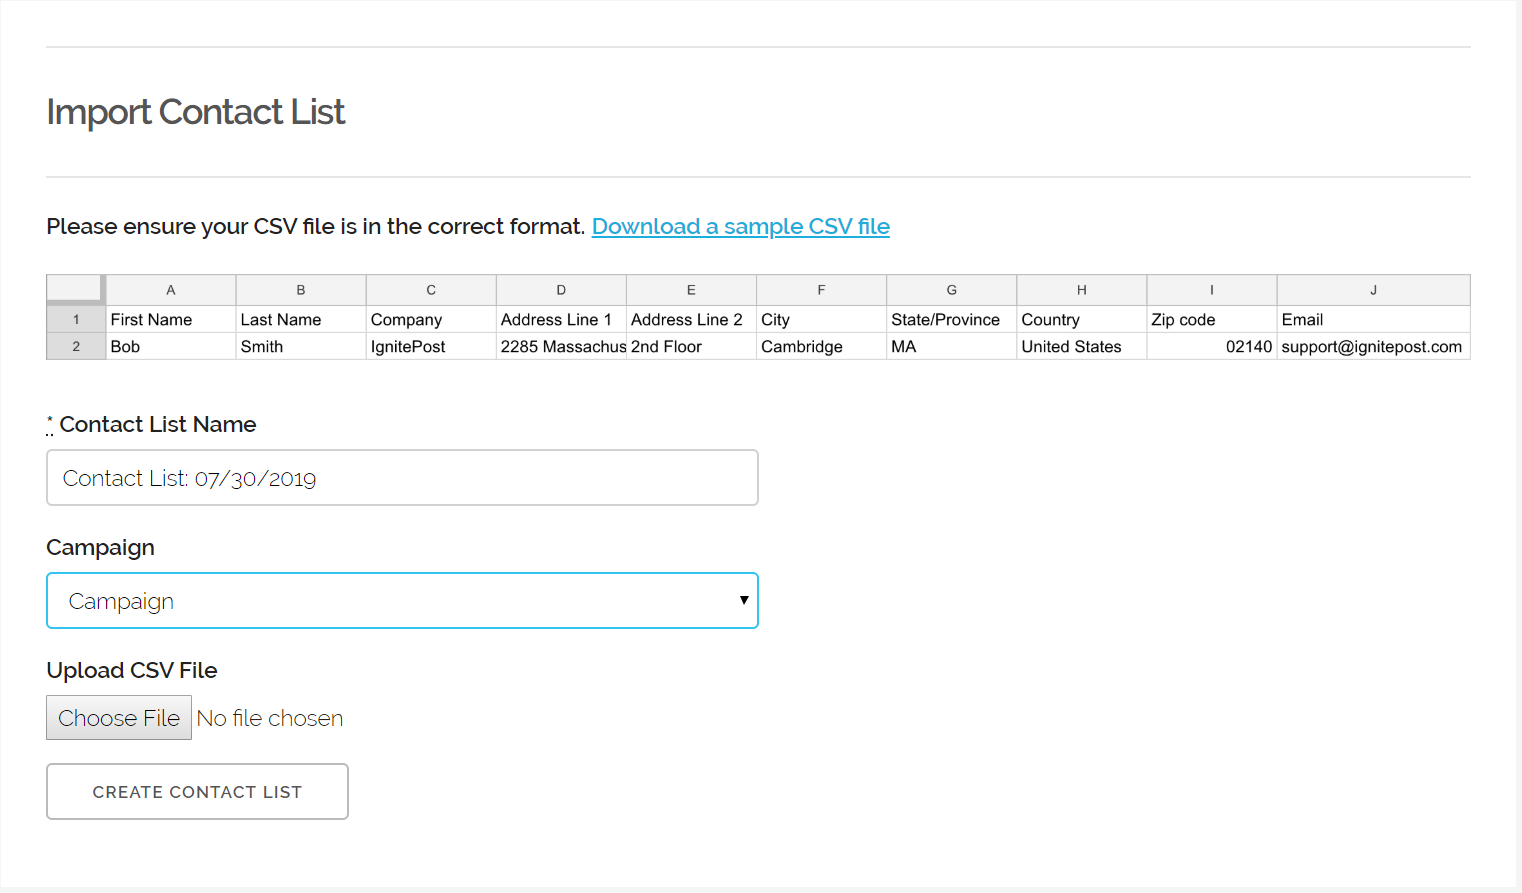Click the 'First Name' header cell
The width and height of the screenshot is (1522, 893).
[x=171, y=319]
